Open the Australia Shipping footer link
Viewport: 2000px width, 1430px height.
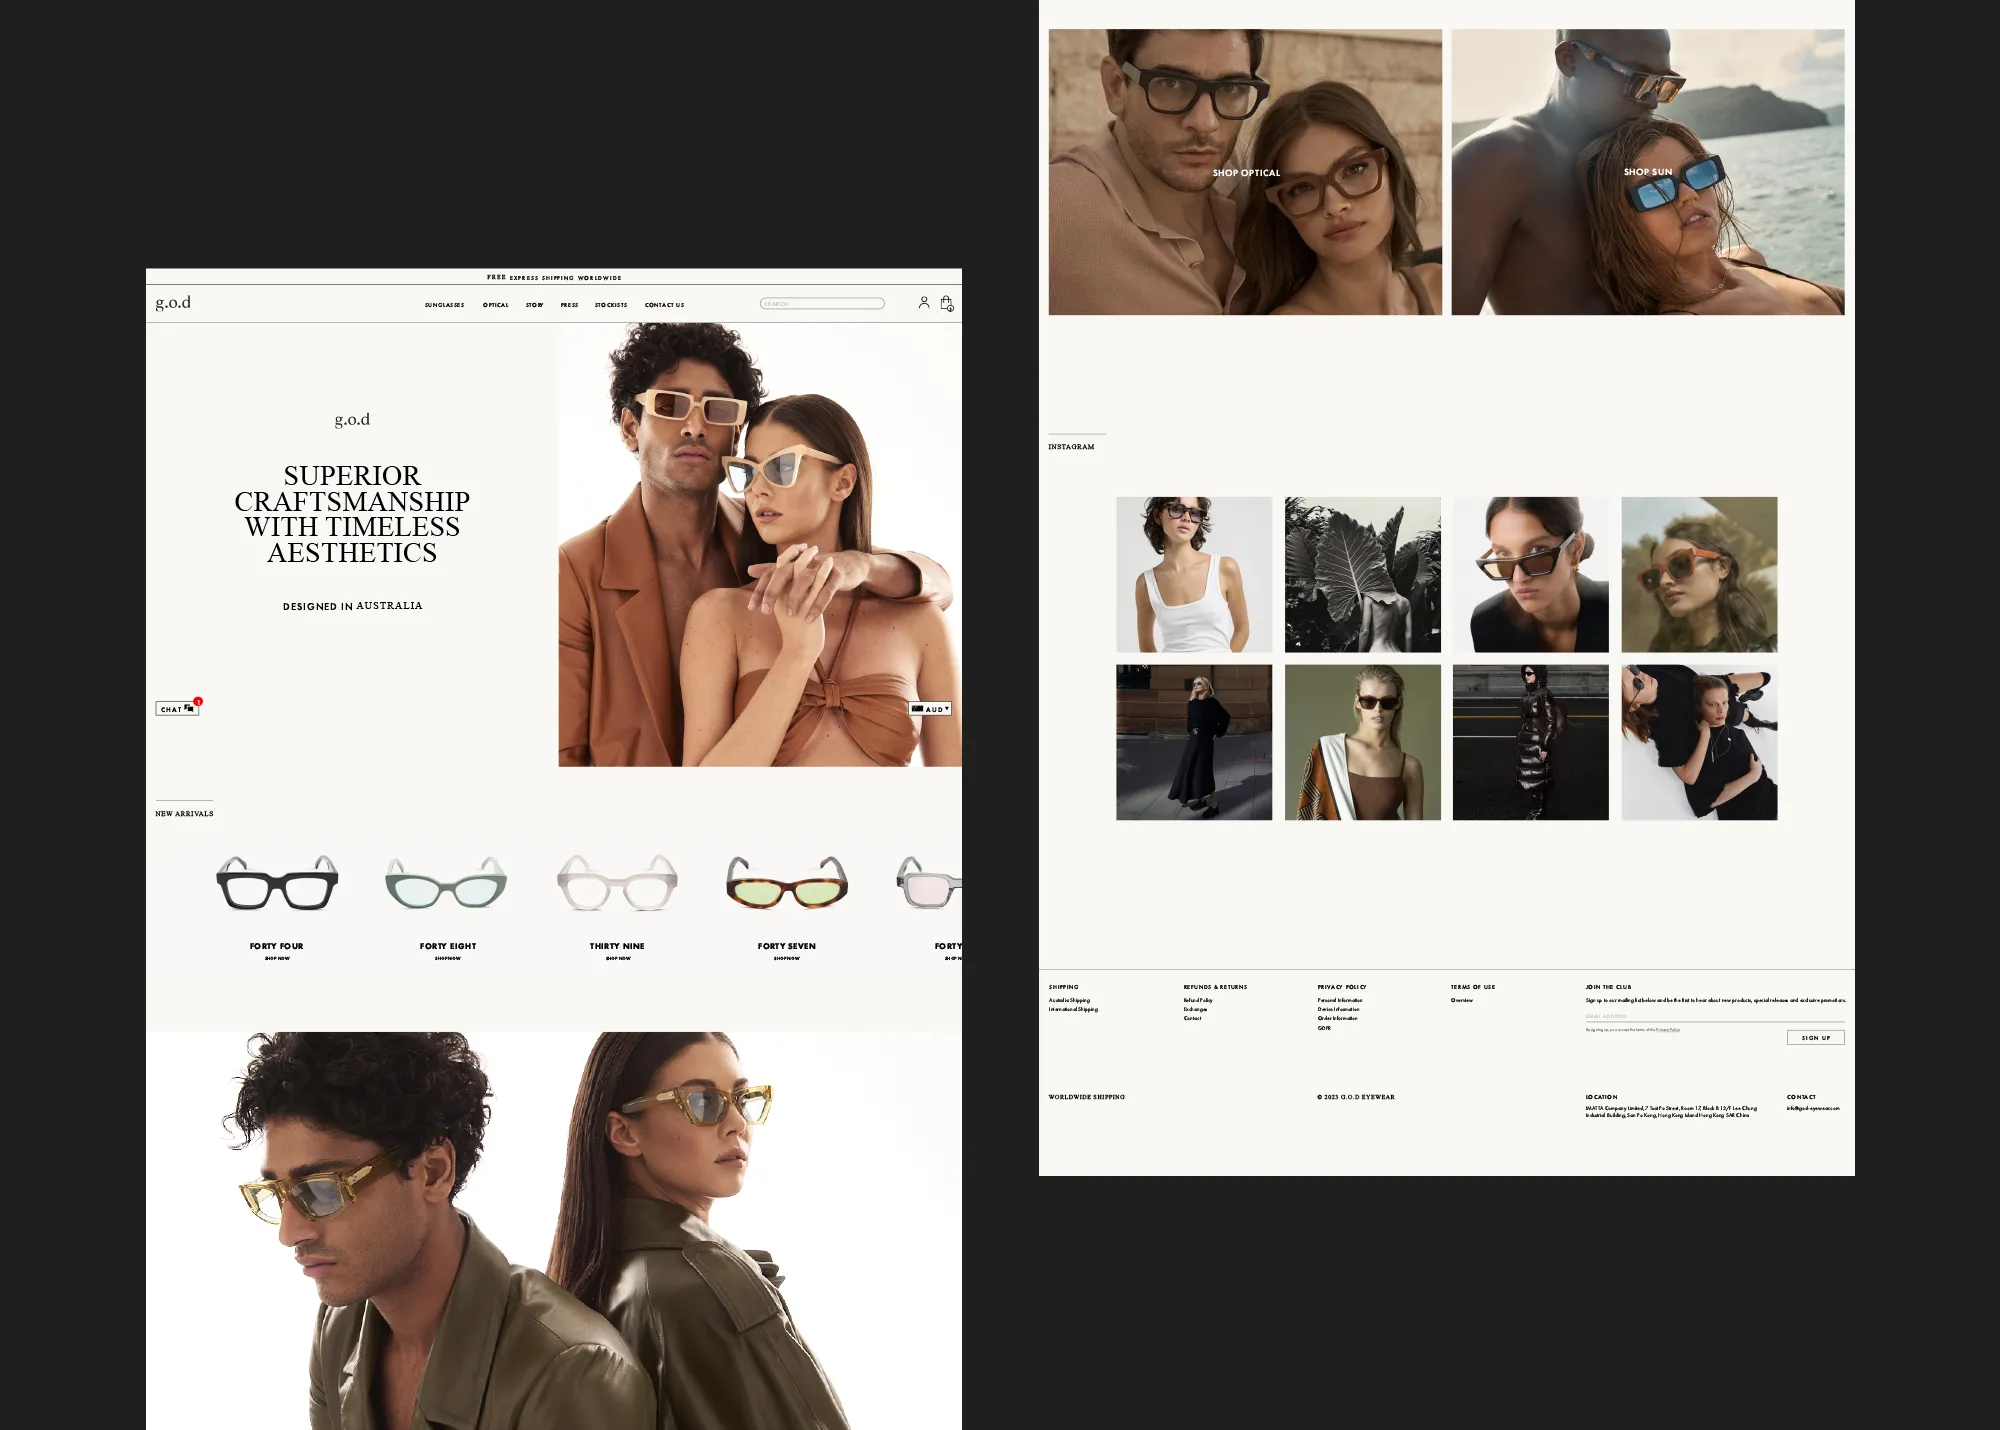click(1069, 1000)
